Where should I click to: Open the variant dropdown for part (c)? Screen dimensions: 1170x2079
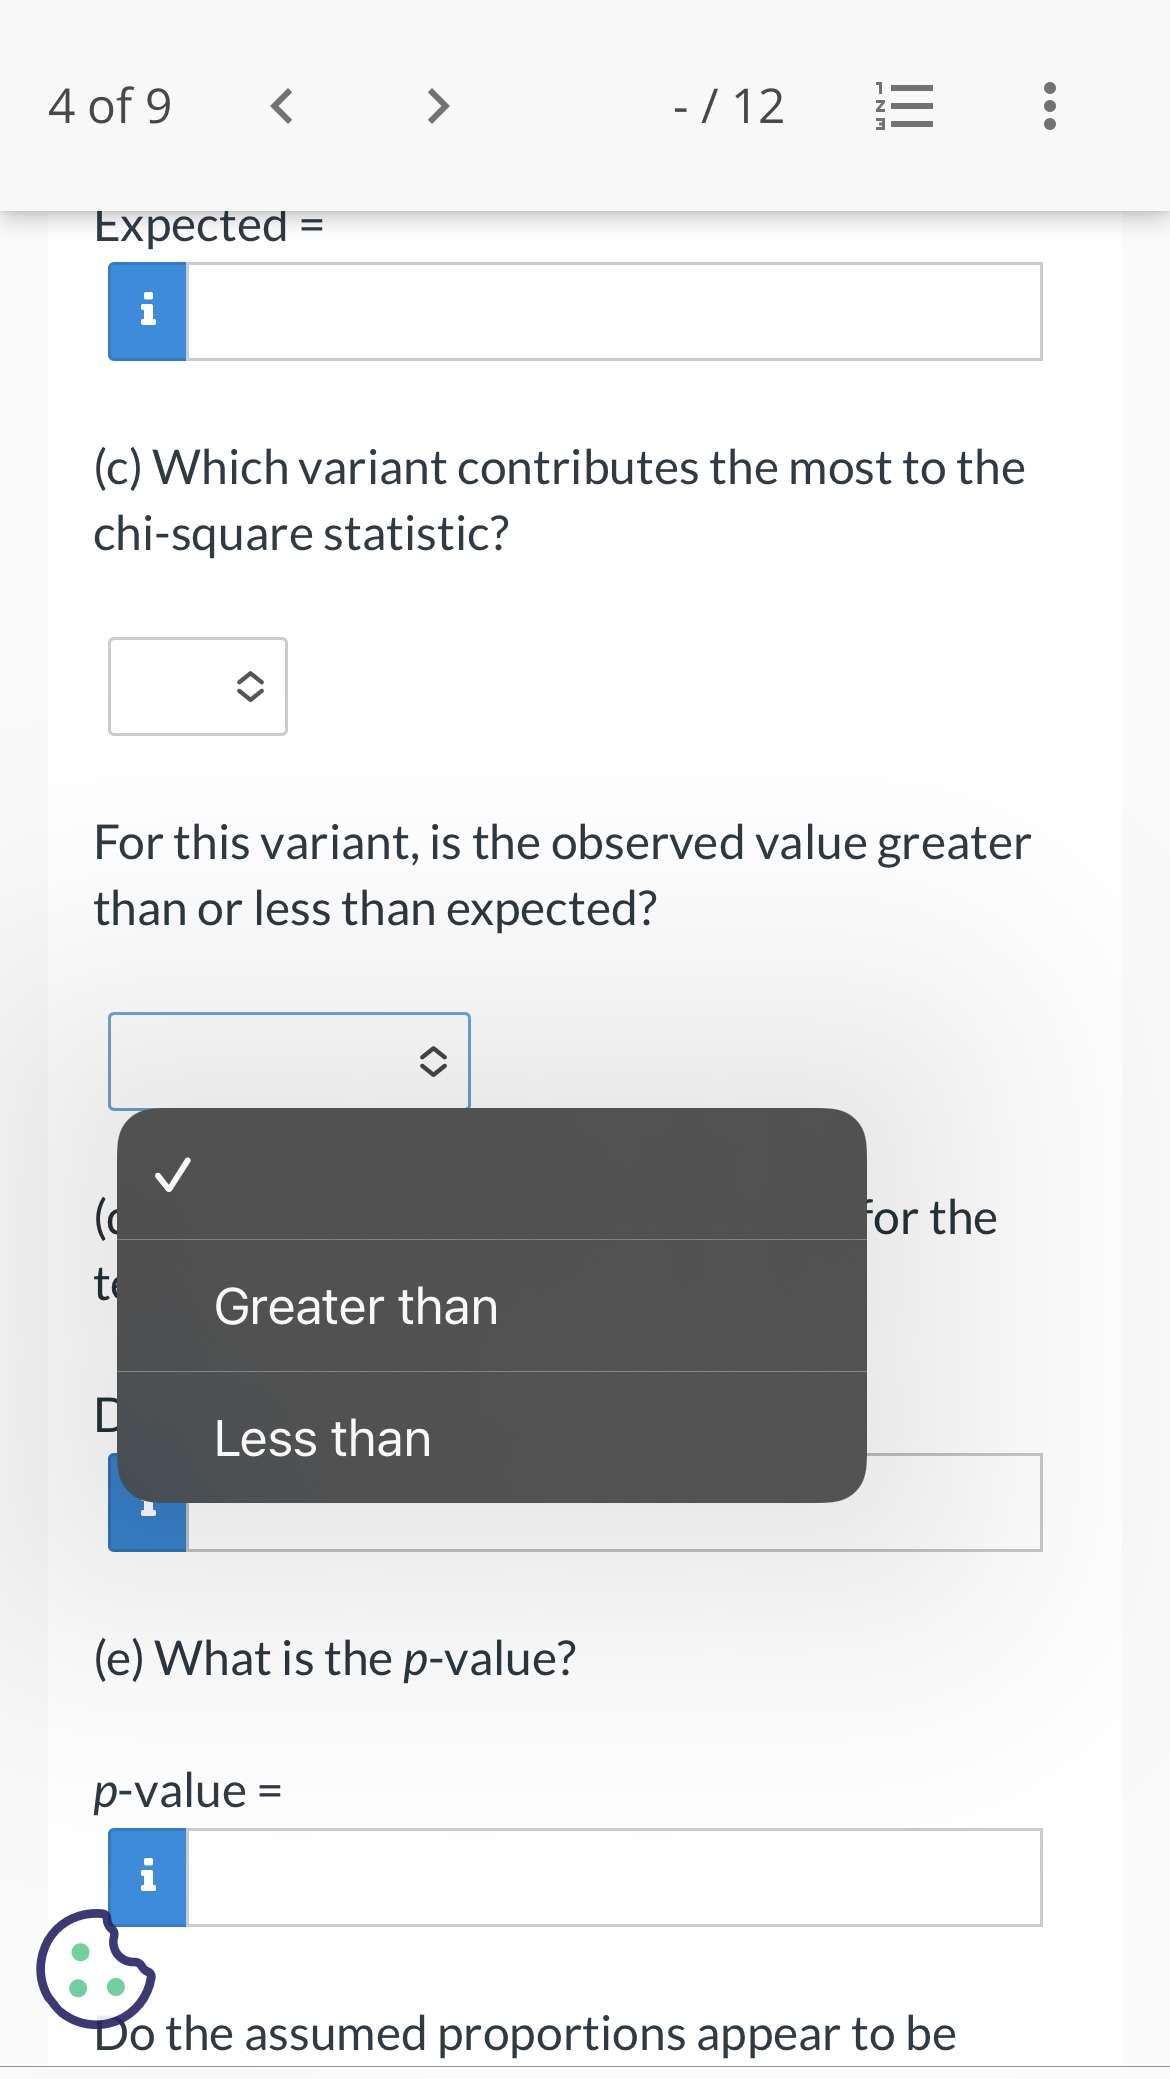[x=197, y=687]
